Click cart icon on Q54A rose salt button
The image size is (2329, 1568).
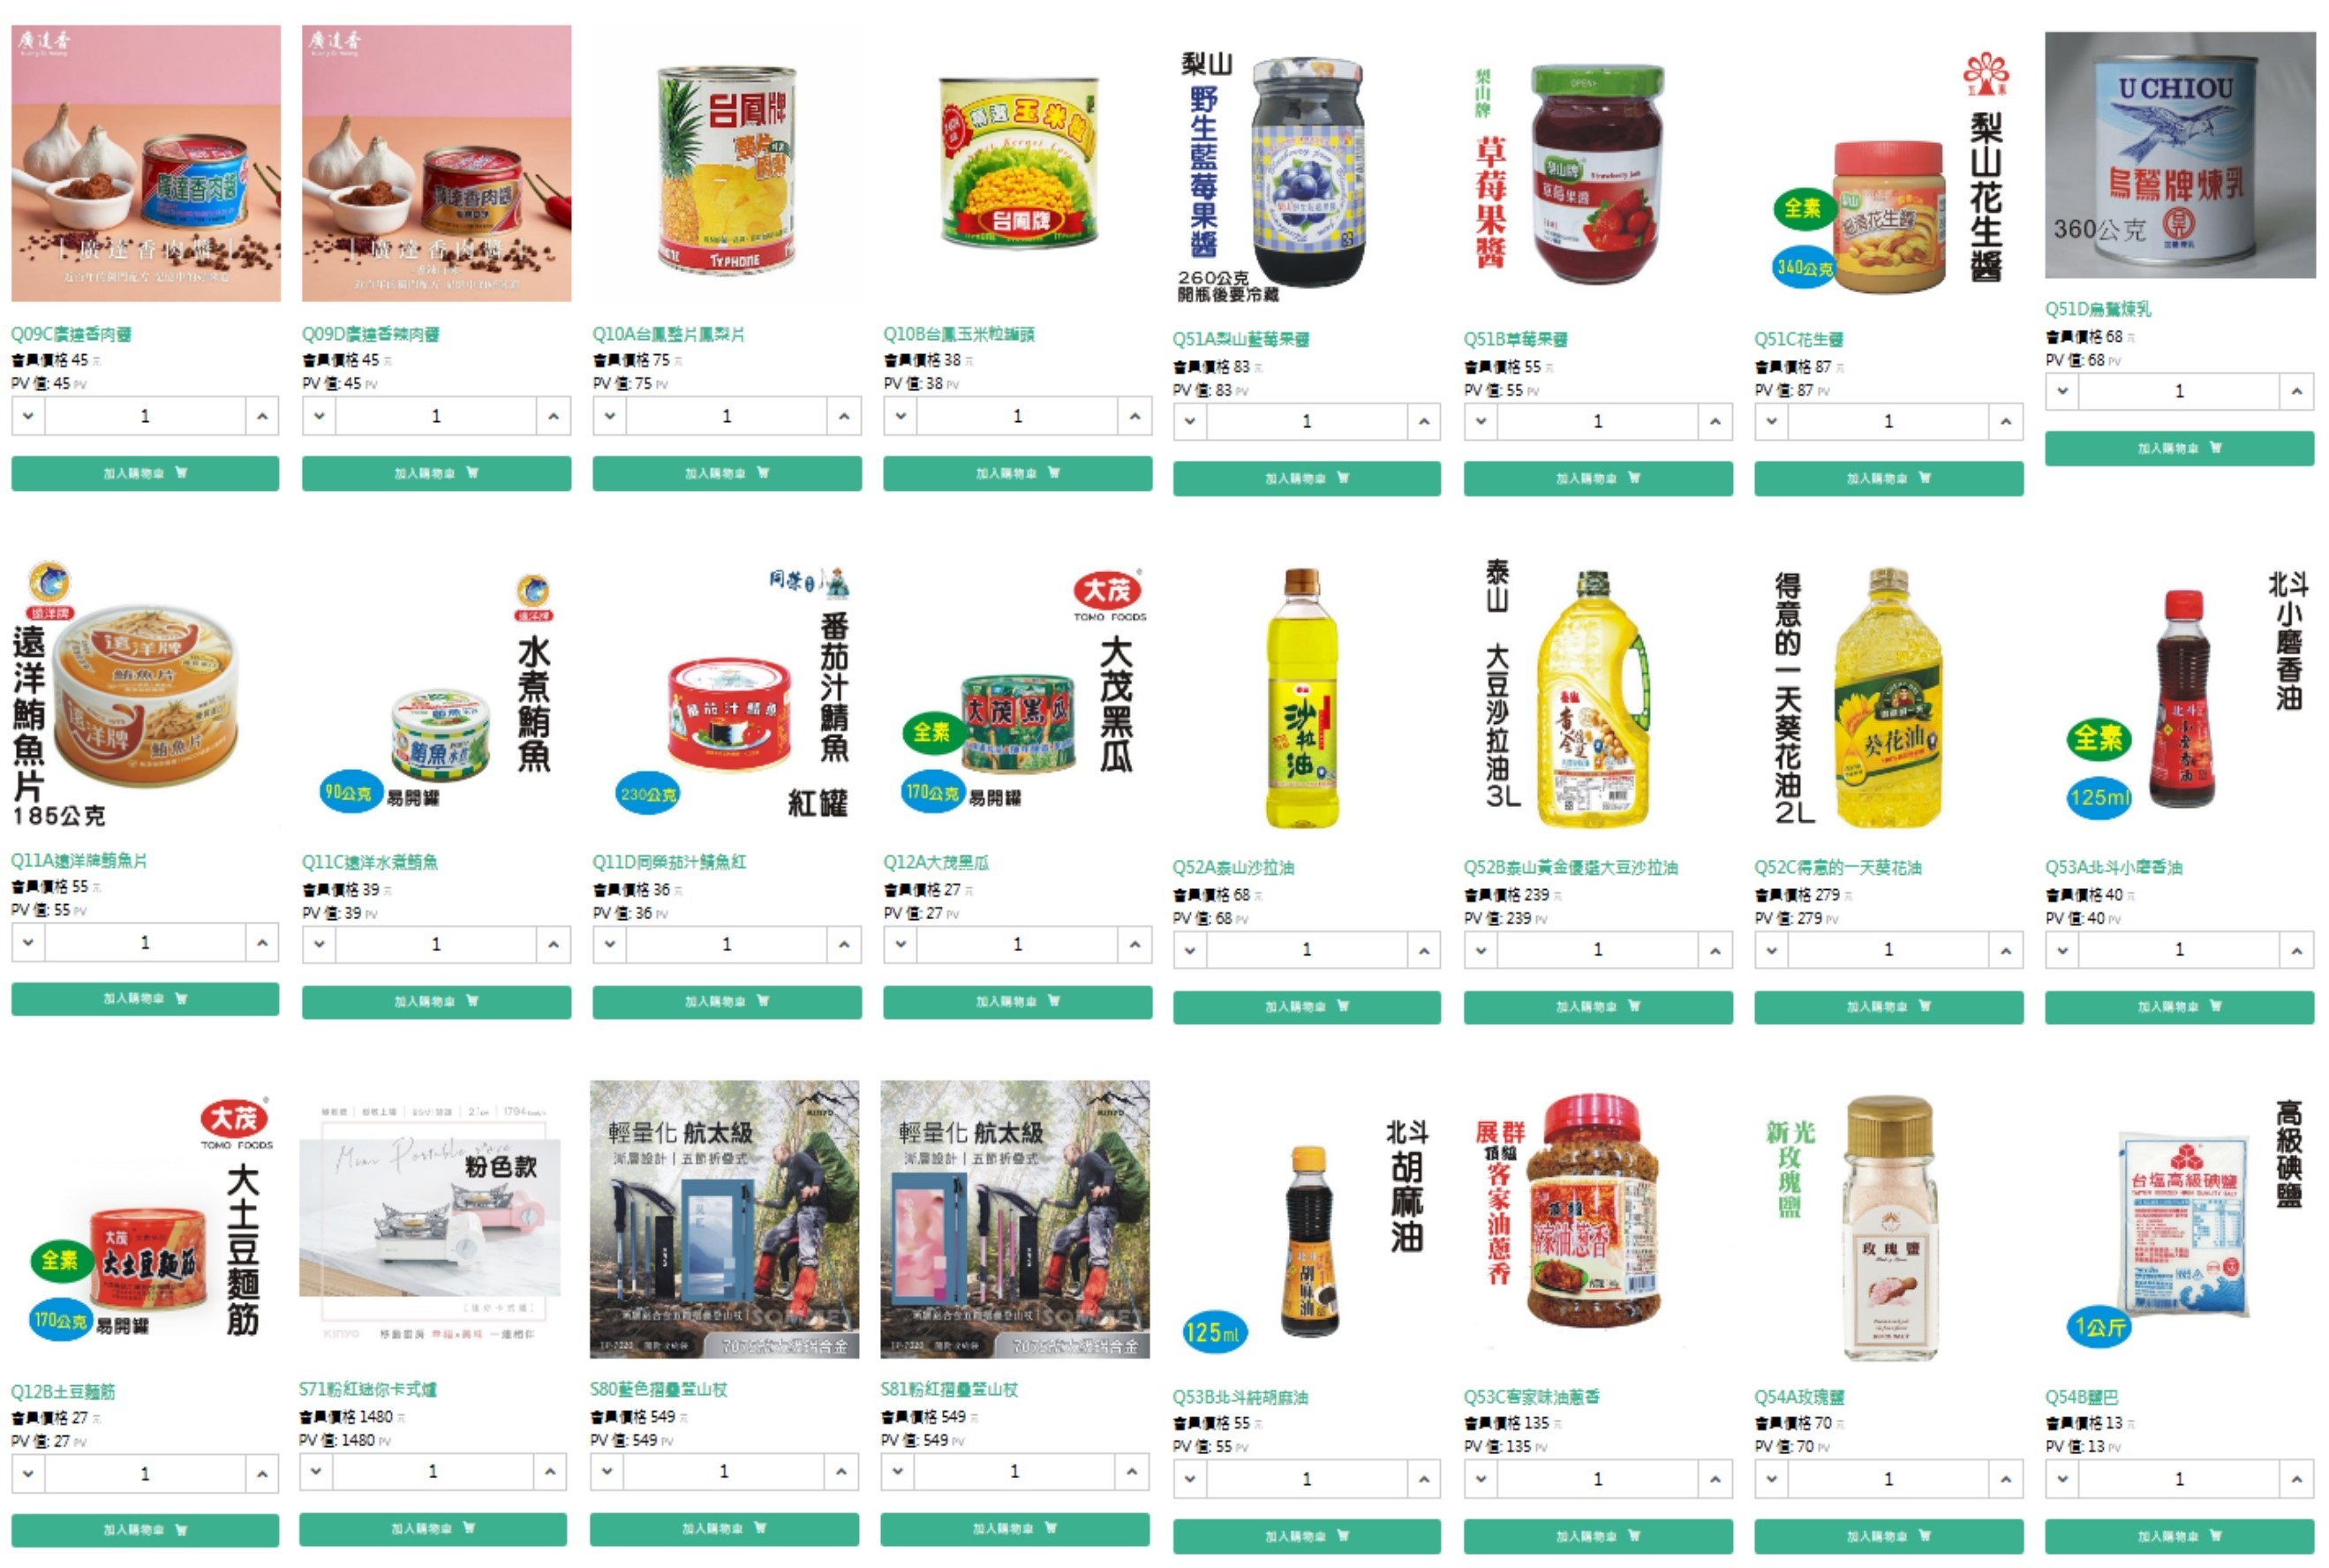(x=1925, y=1535)
